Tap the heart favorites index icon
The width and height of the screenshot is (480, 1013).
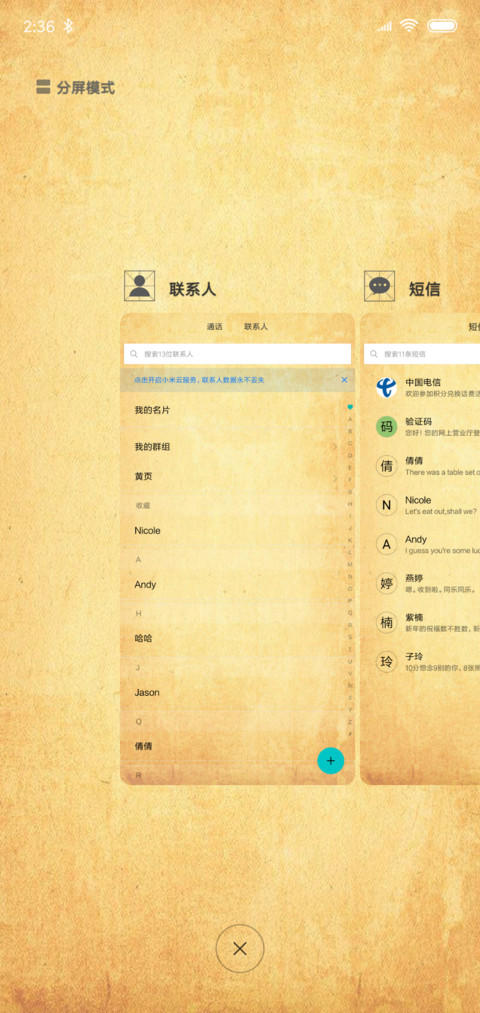[x=350, y=407]
